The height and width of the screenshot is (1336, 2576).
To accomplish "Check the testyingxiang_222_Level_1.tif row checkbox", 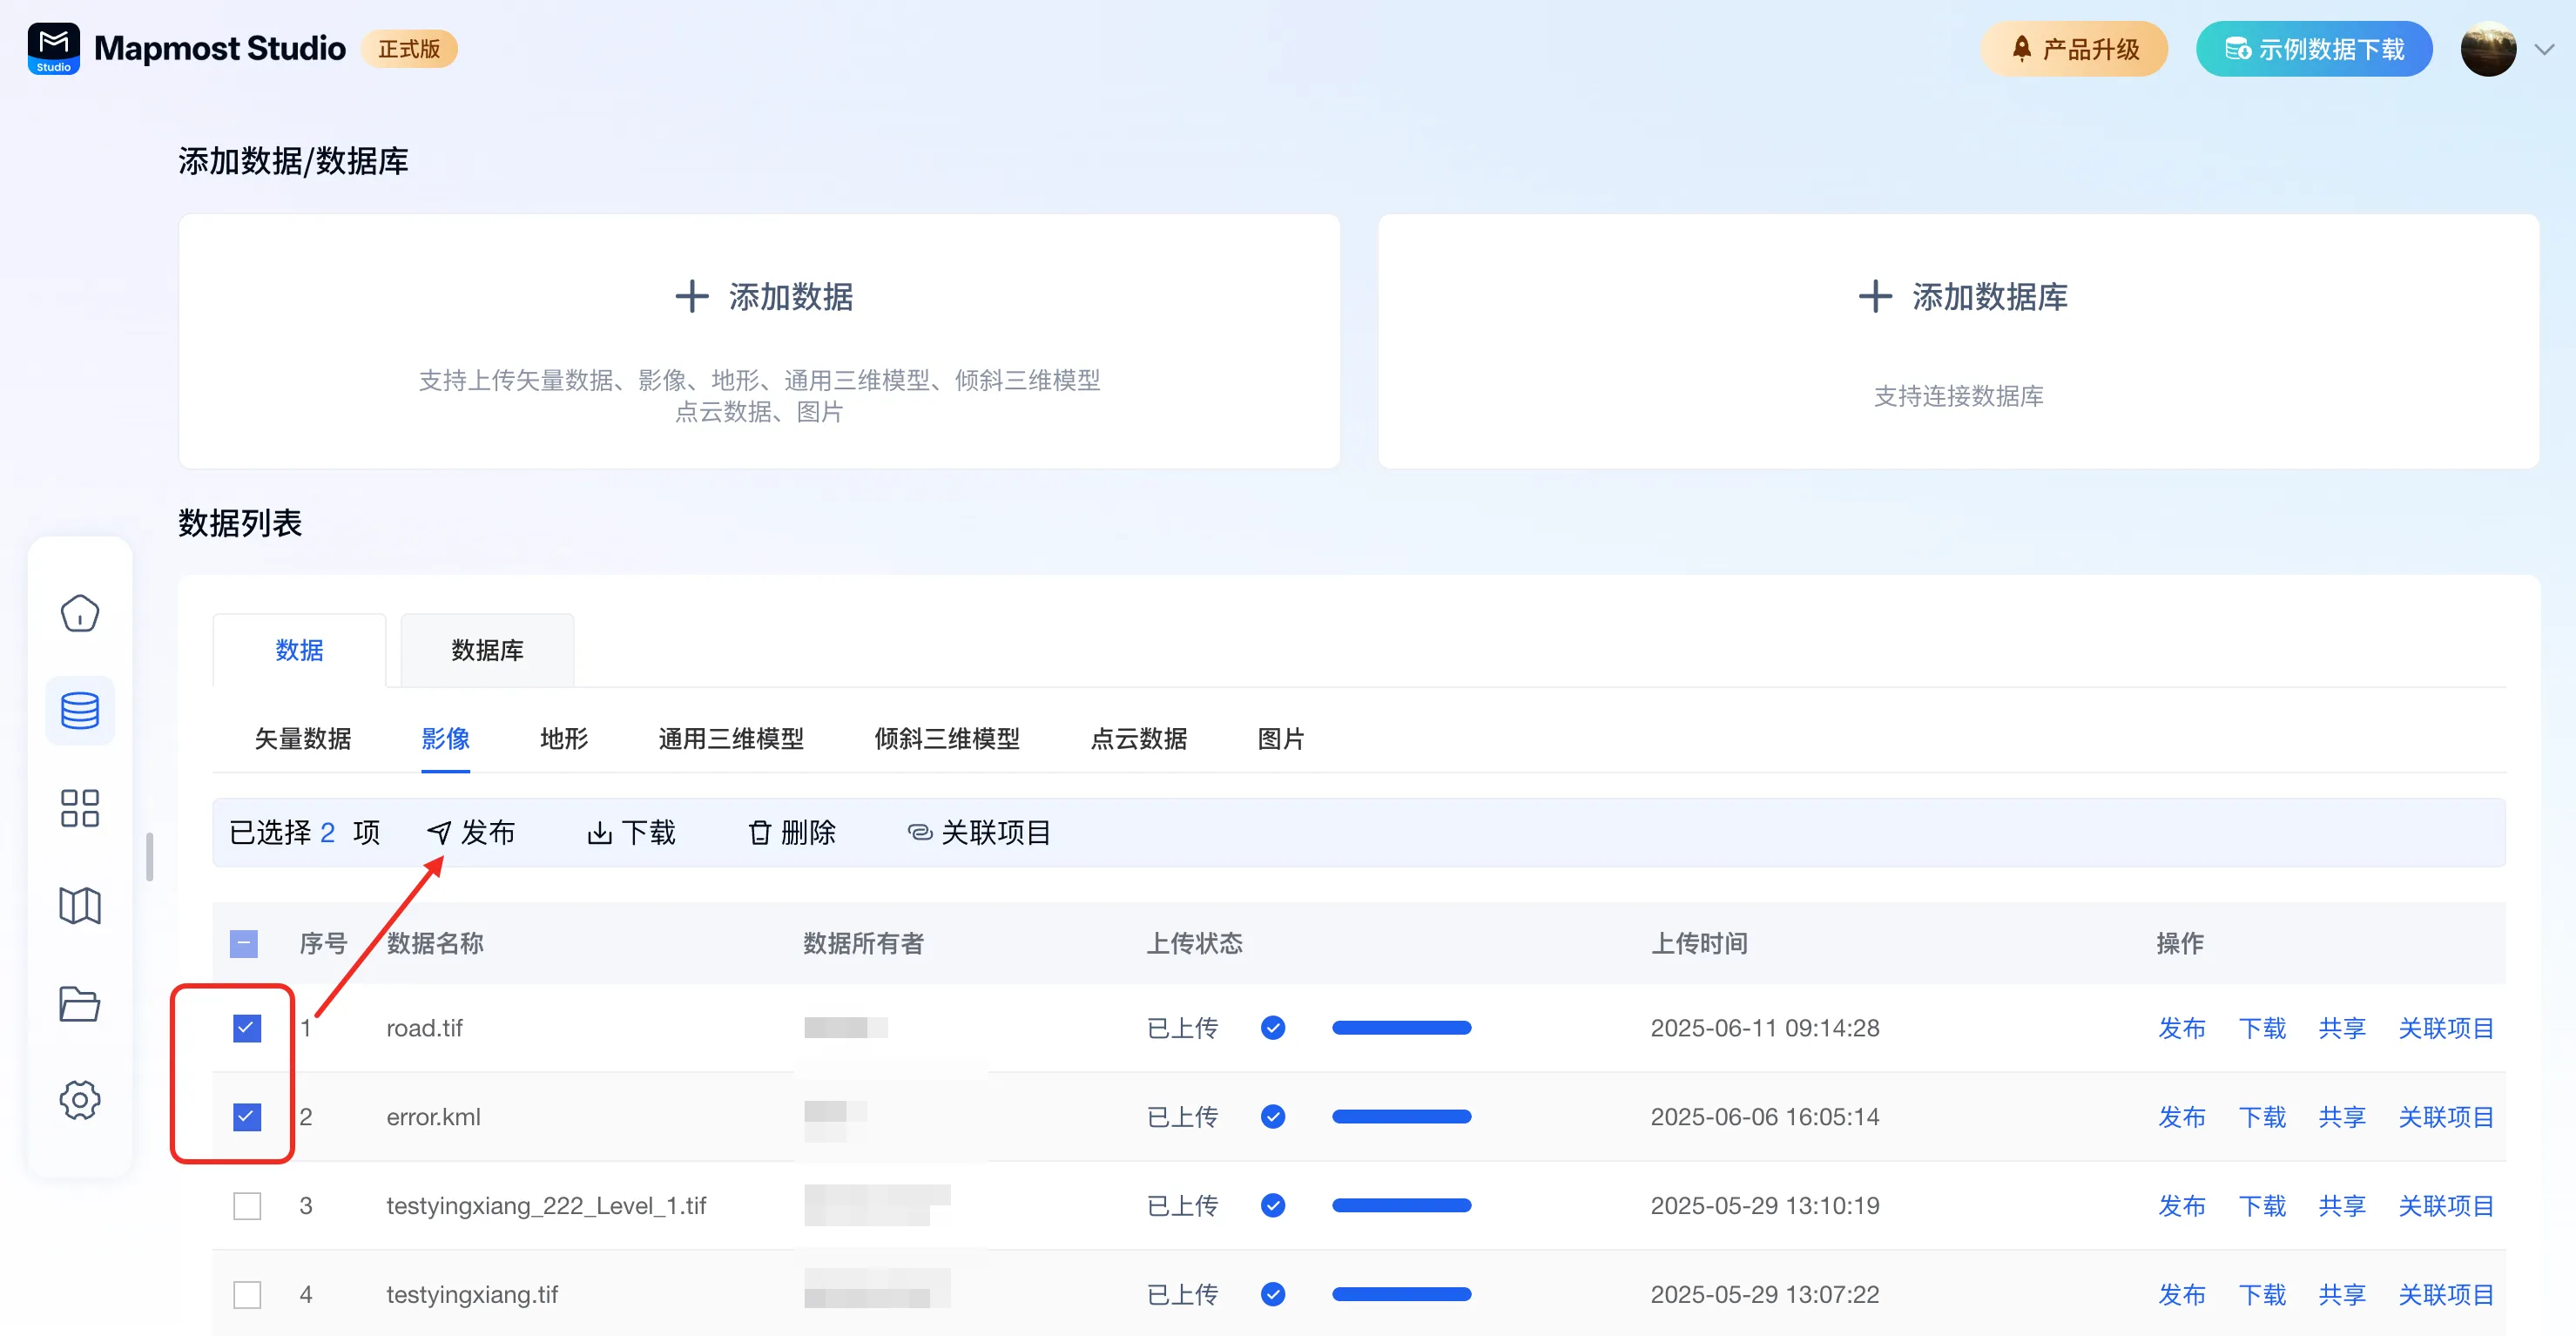I will click(247, 1206).
